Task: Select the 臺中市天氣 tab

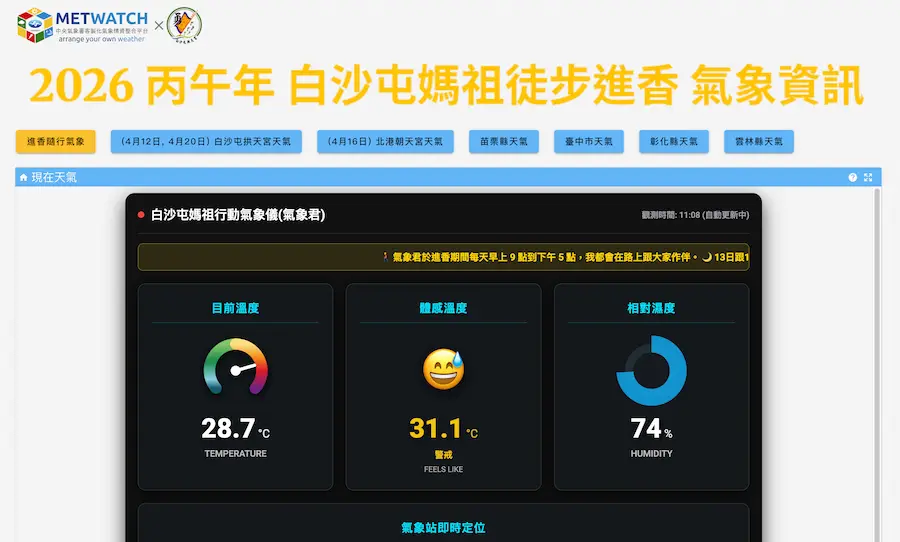Action: point(589,142)
